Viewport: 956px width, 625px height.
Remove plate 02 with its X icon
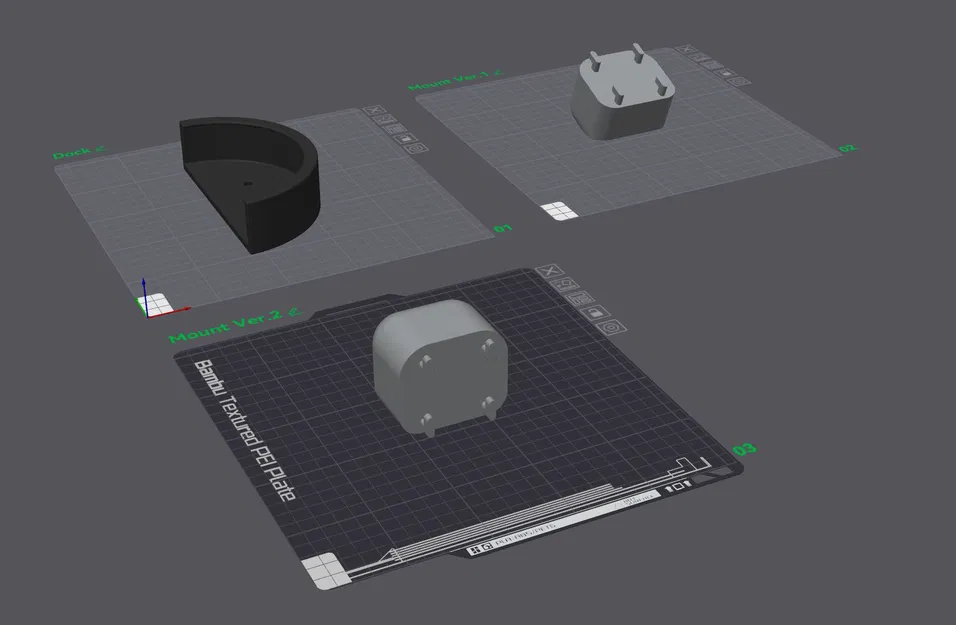[687, 49]
